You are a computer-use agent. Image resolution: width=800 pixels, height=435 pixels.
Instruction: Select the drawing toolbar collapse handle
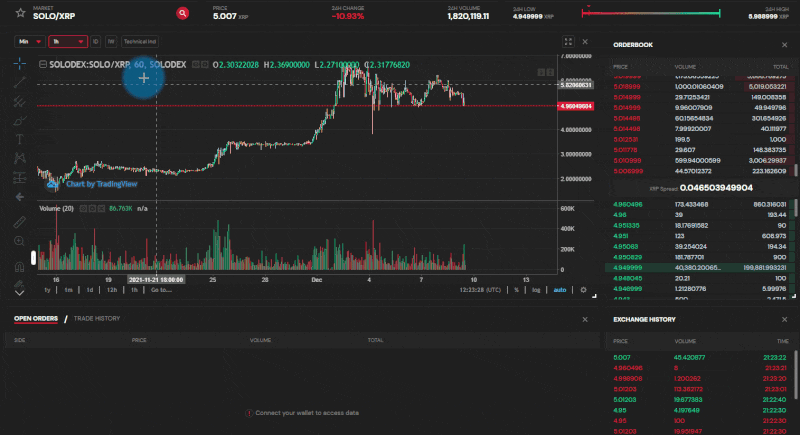(34, 258)
